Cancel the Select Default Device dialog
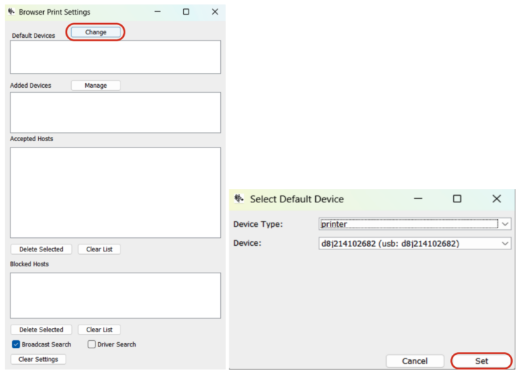This screenshot has height=378, width=521. click(415, 361)
